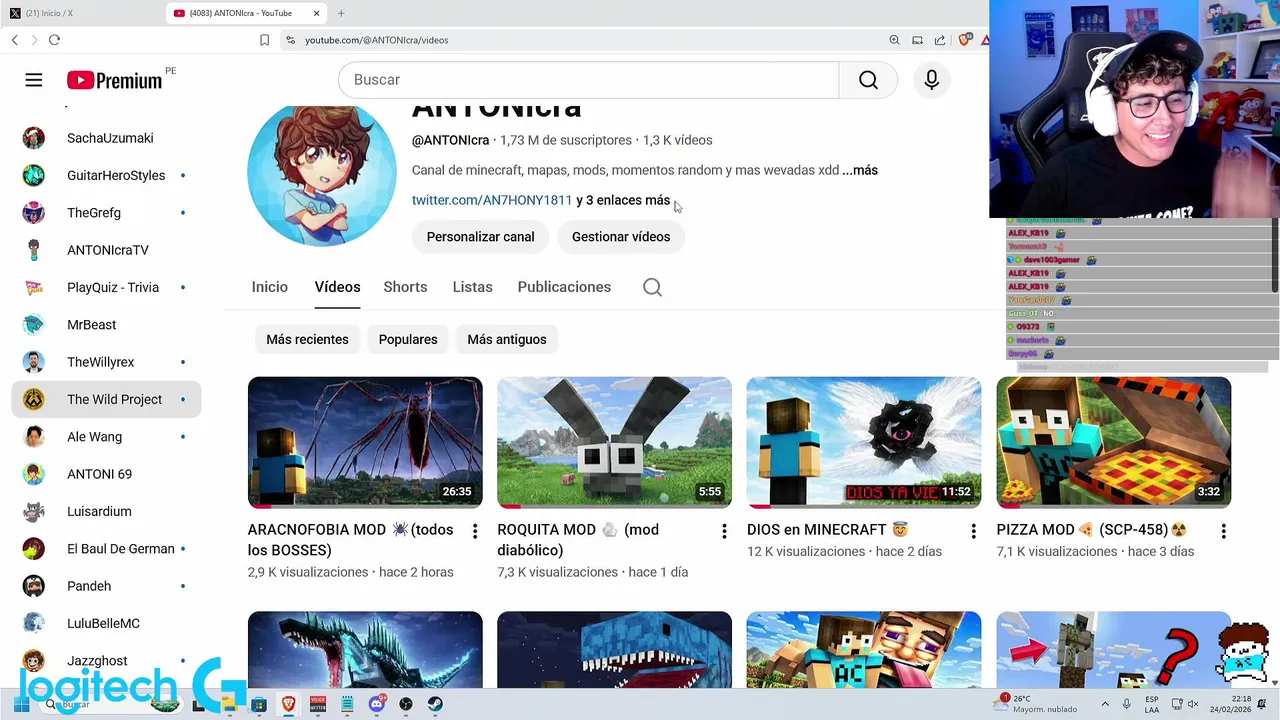The width and height of the screenshot is (1280, 720).
Task: Filter videos by Más recientes
Action: [307, 339]
